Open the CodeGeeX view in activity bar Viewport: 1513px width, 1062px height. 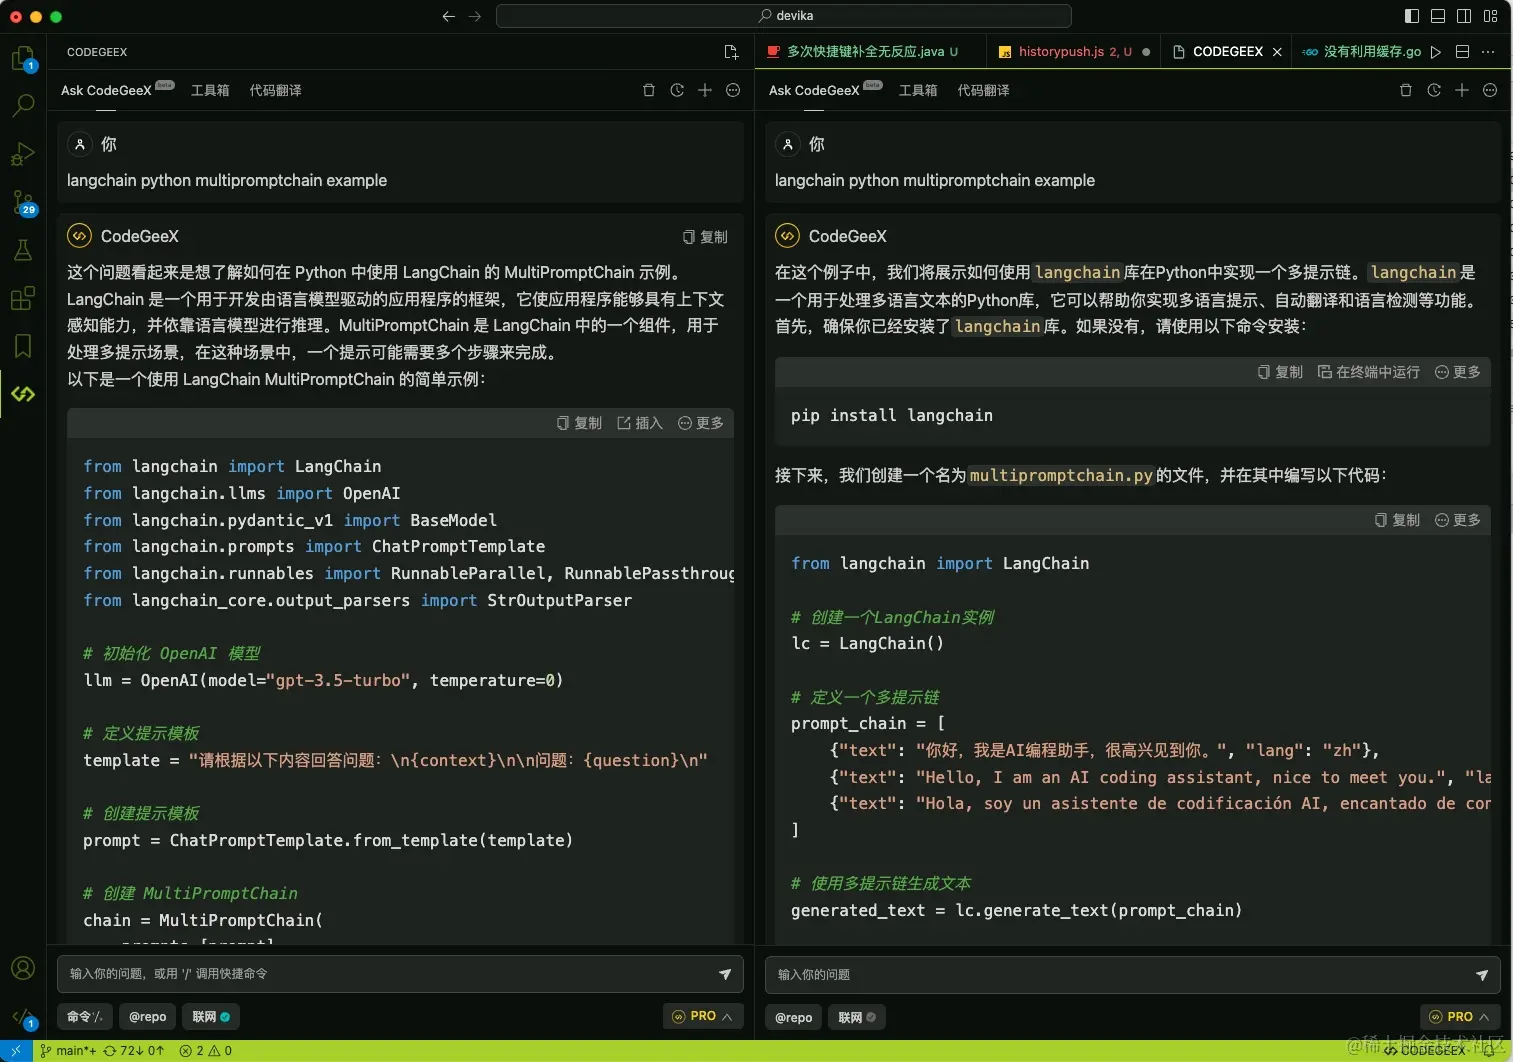tap(23, 394)
